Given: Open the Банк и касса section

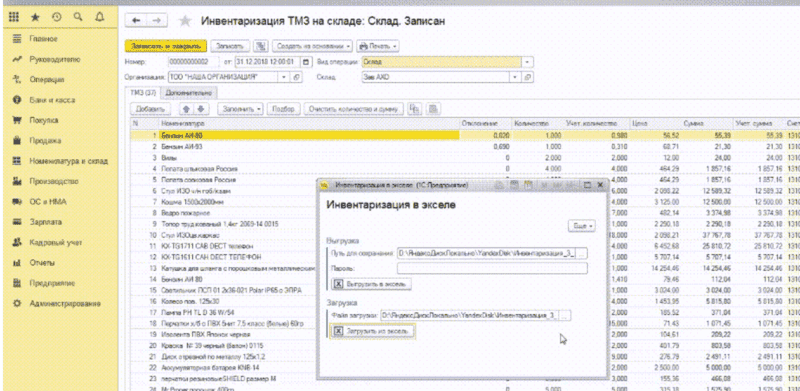Looking at the screenshot, I should pyautogui.click(x=52, y=100).
